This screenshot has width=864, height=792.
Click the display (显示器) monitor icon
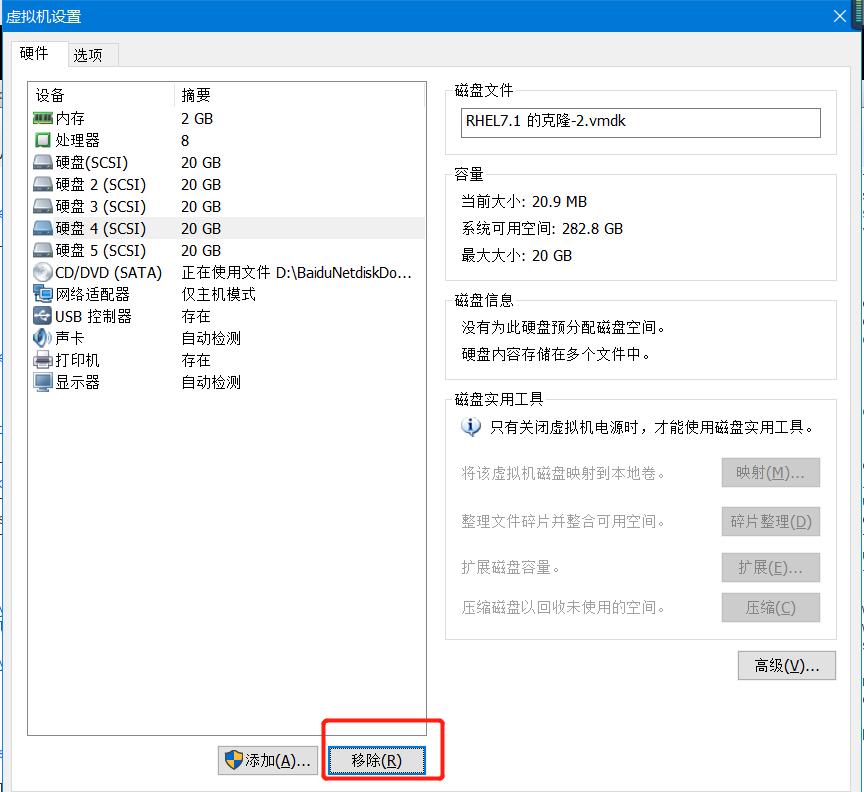(42, 382)
